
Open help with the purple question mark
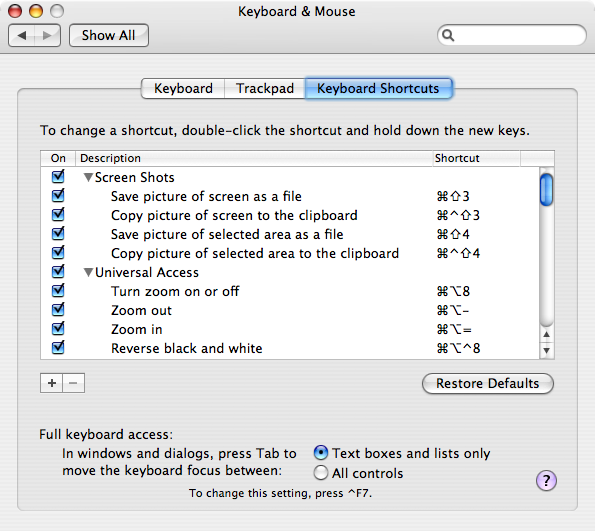coord(546,481)
